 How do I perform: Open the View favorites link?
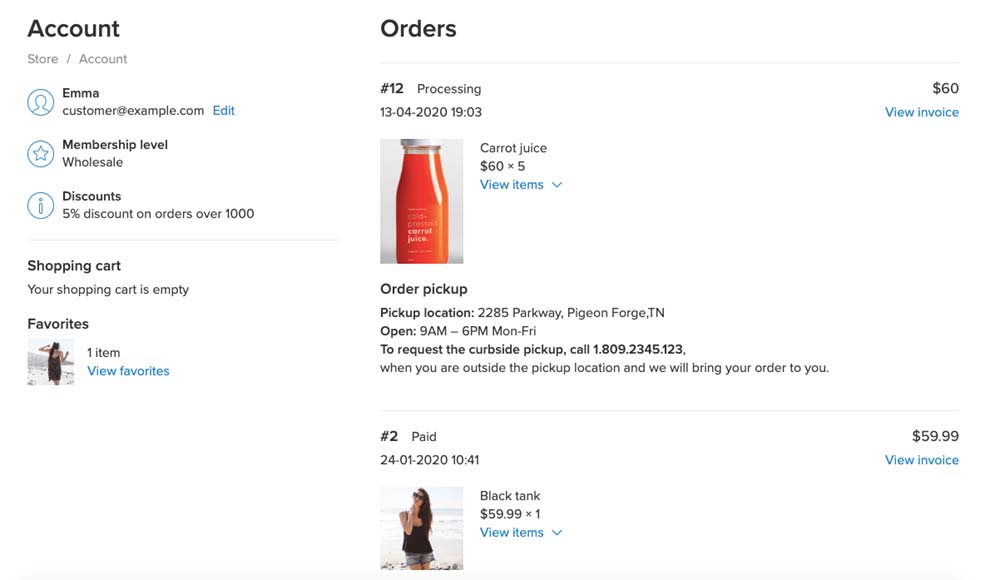tap(128, 371)
